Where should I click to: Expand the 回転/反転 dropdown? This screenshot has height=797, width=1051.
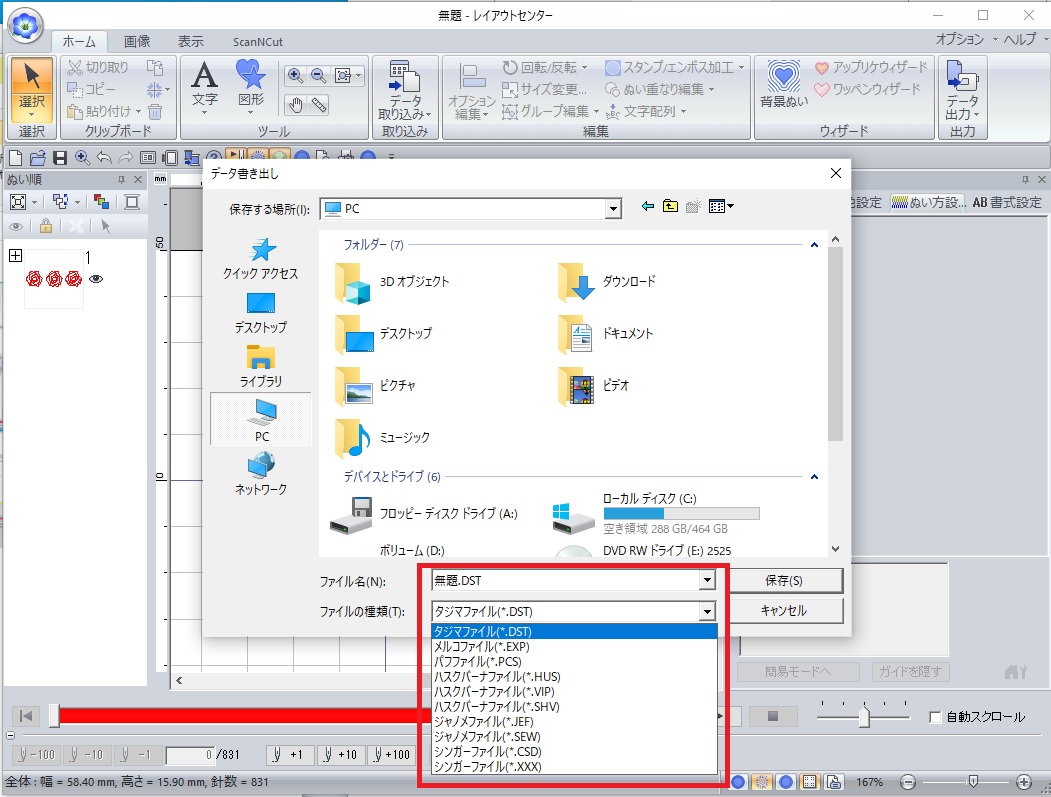(x=584, y=67)
